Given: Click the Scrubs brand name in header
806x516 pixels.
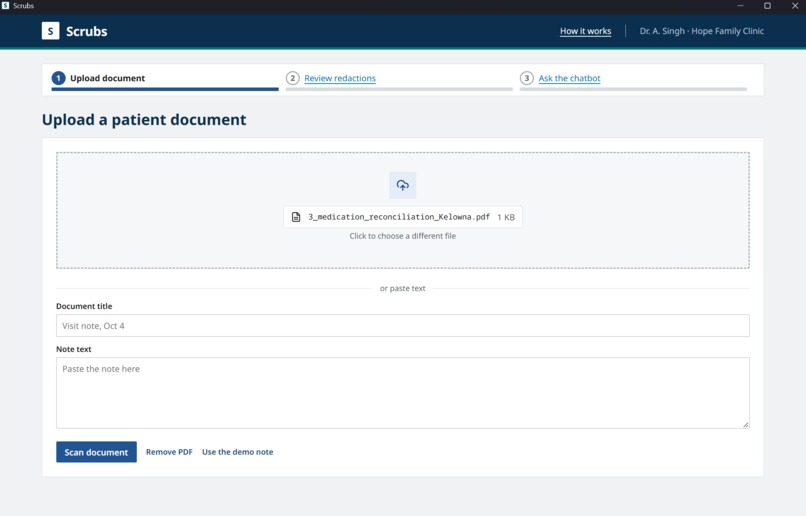Looking at the screenshot, I should [x=86, y=31].
